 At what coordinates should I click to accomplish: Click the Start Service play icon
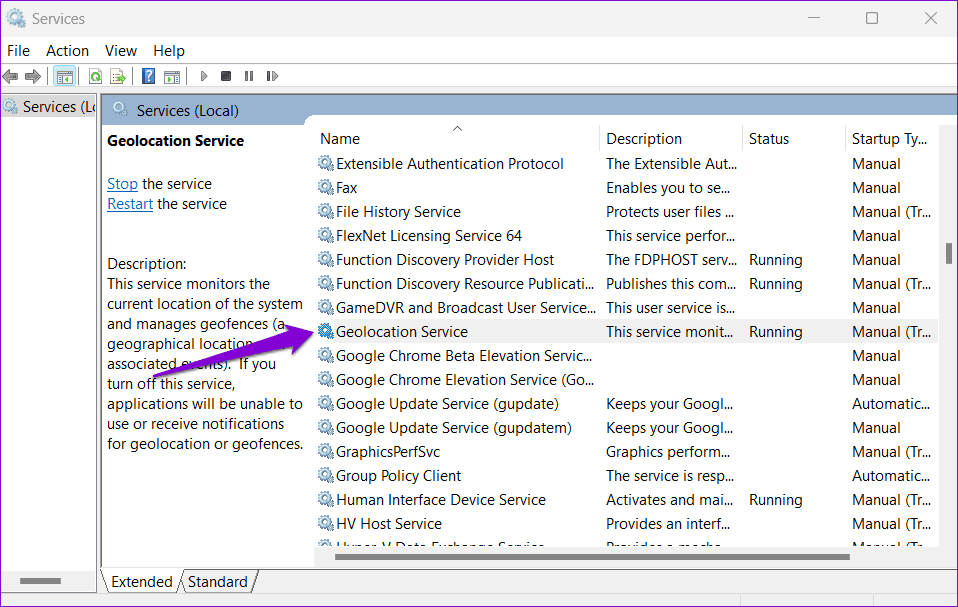click(204, 76)
